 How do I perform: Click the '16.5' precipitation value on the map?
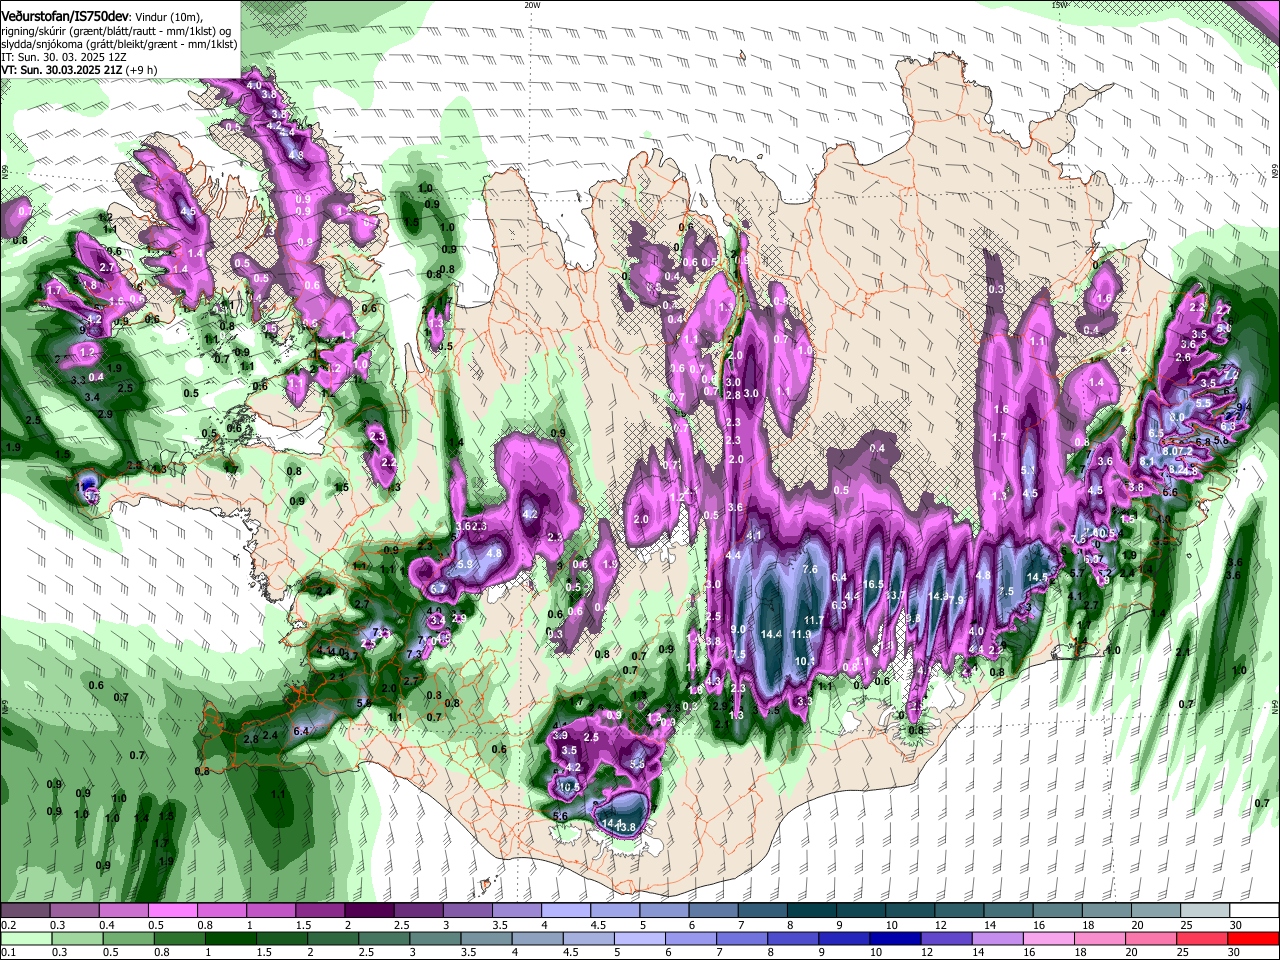(x=873, y=584)
